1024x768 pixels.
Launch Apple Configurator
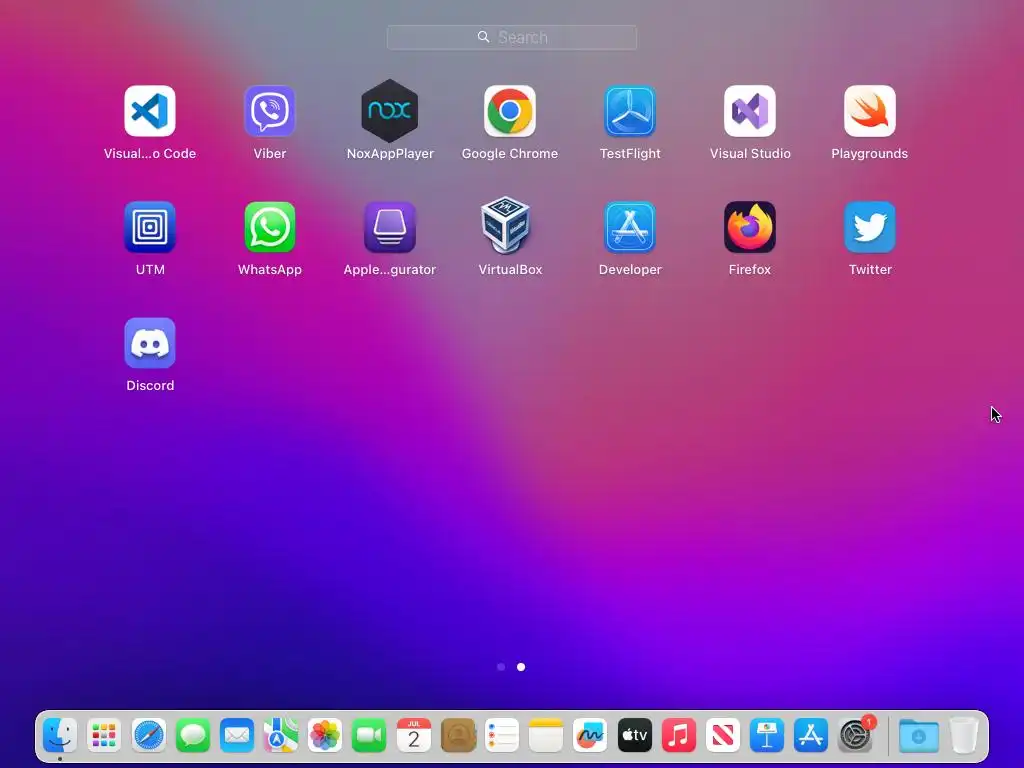click(x=390, y=227)
